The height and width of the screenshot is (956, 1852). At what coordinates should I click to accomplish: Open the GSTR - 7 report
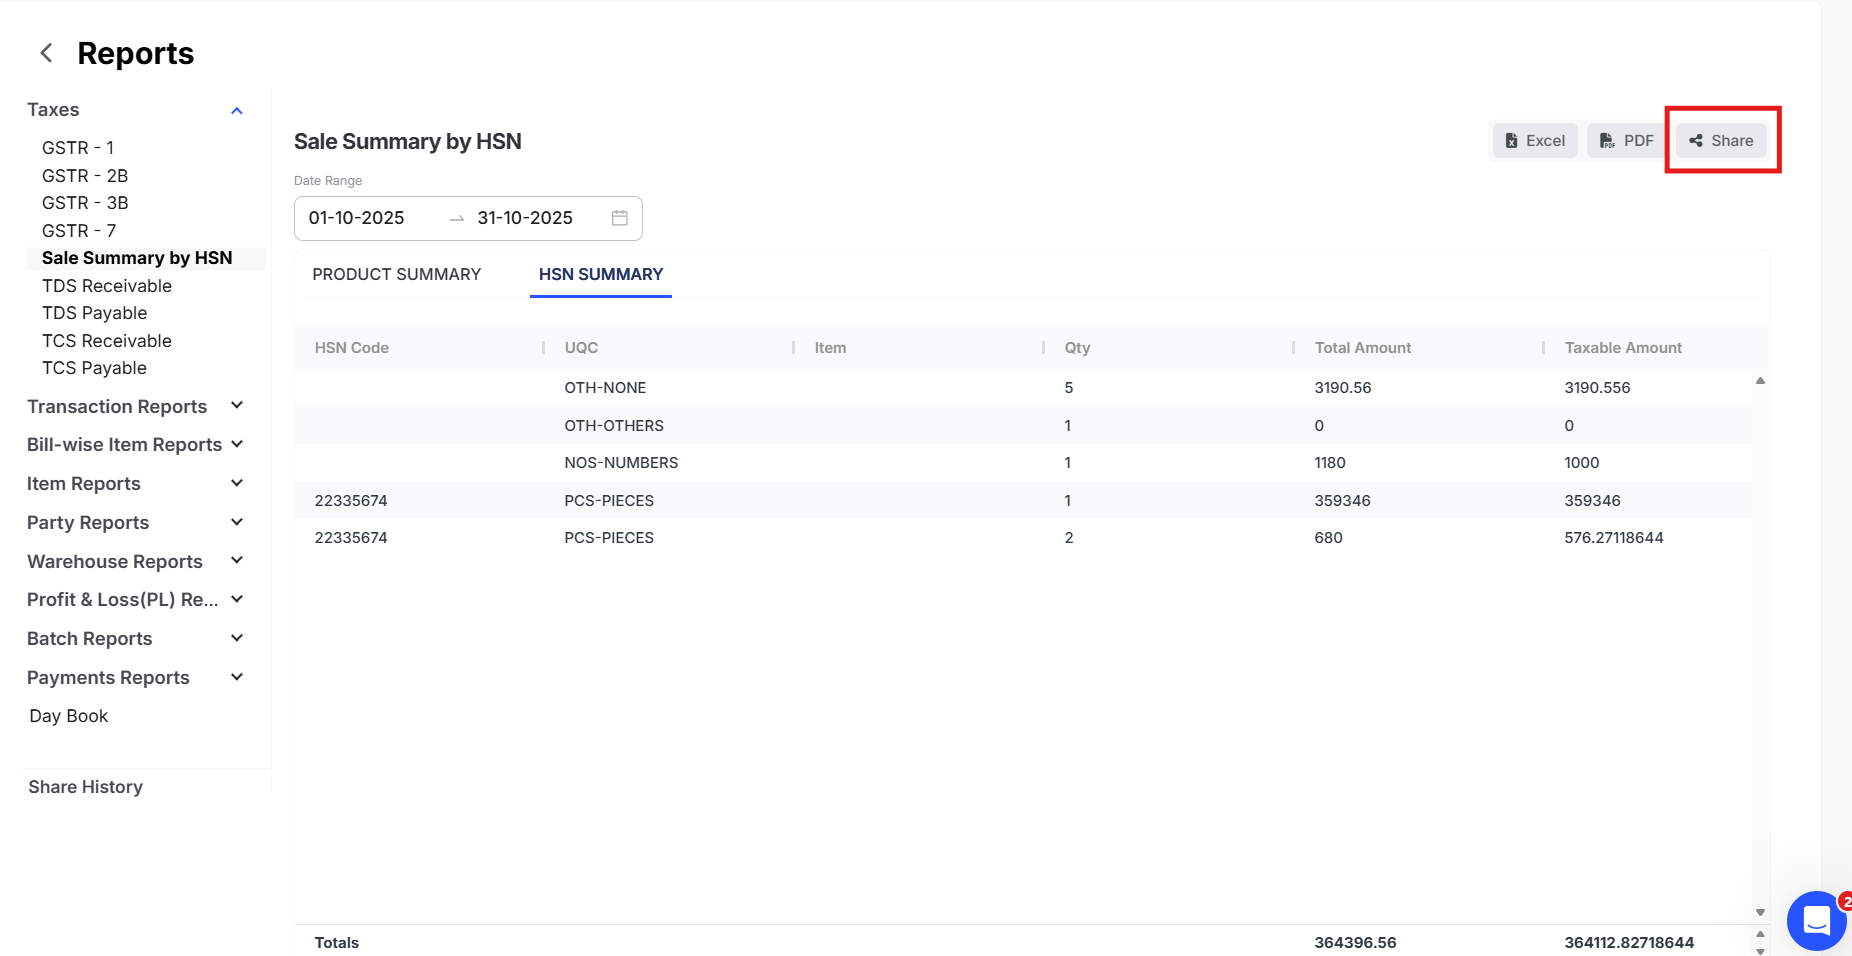pyautogui.click(x=79, y=231)
